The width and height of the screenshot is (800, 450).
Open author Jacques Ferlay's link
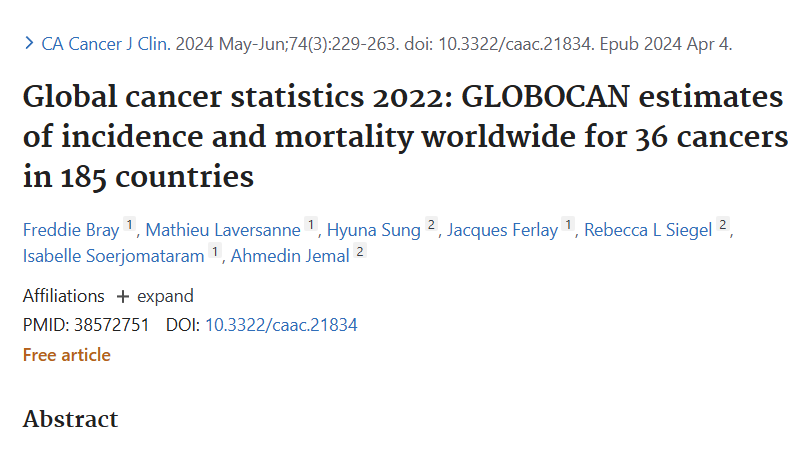(502, 230)
